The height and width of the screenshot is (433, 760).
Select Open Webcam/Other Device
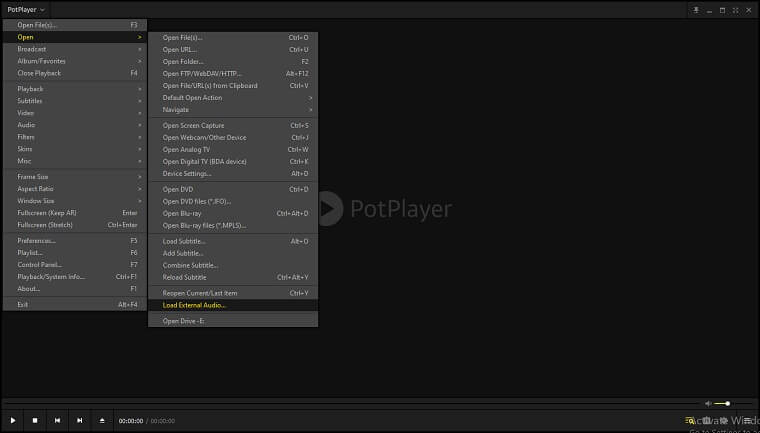233,138
